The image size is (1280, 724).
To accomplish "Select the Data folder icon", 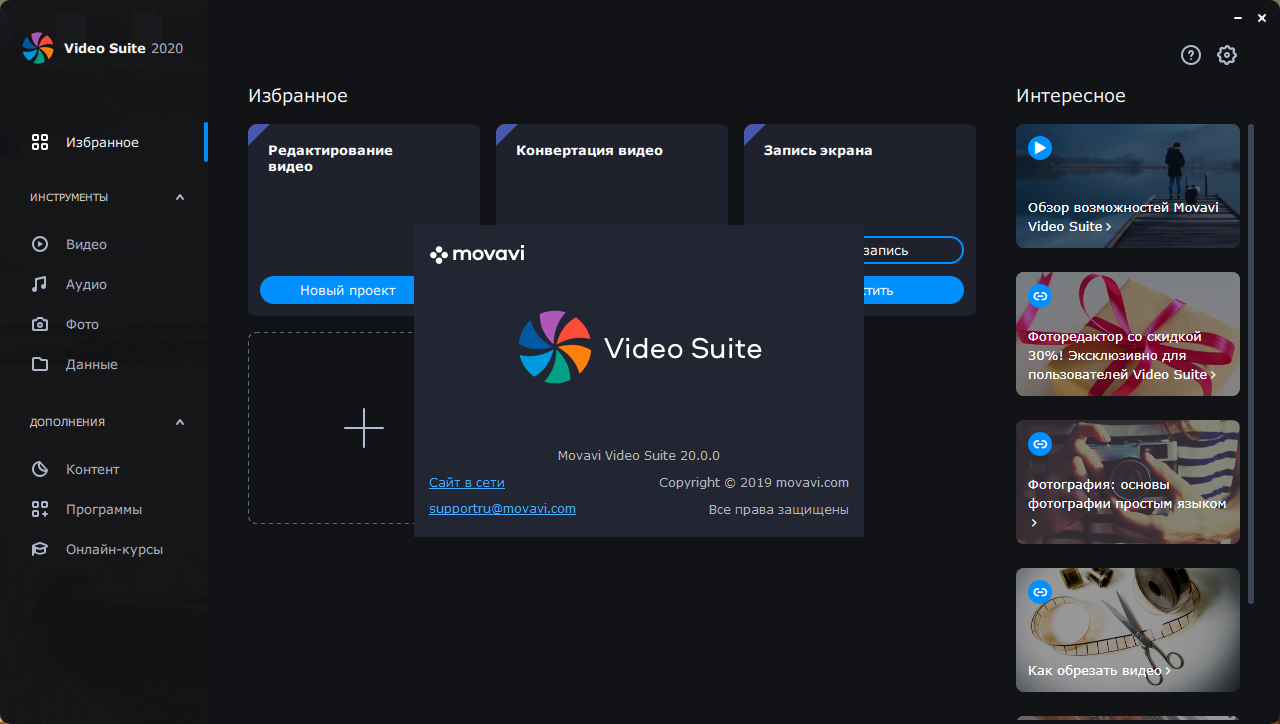I will click(x=40, y=364).
